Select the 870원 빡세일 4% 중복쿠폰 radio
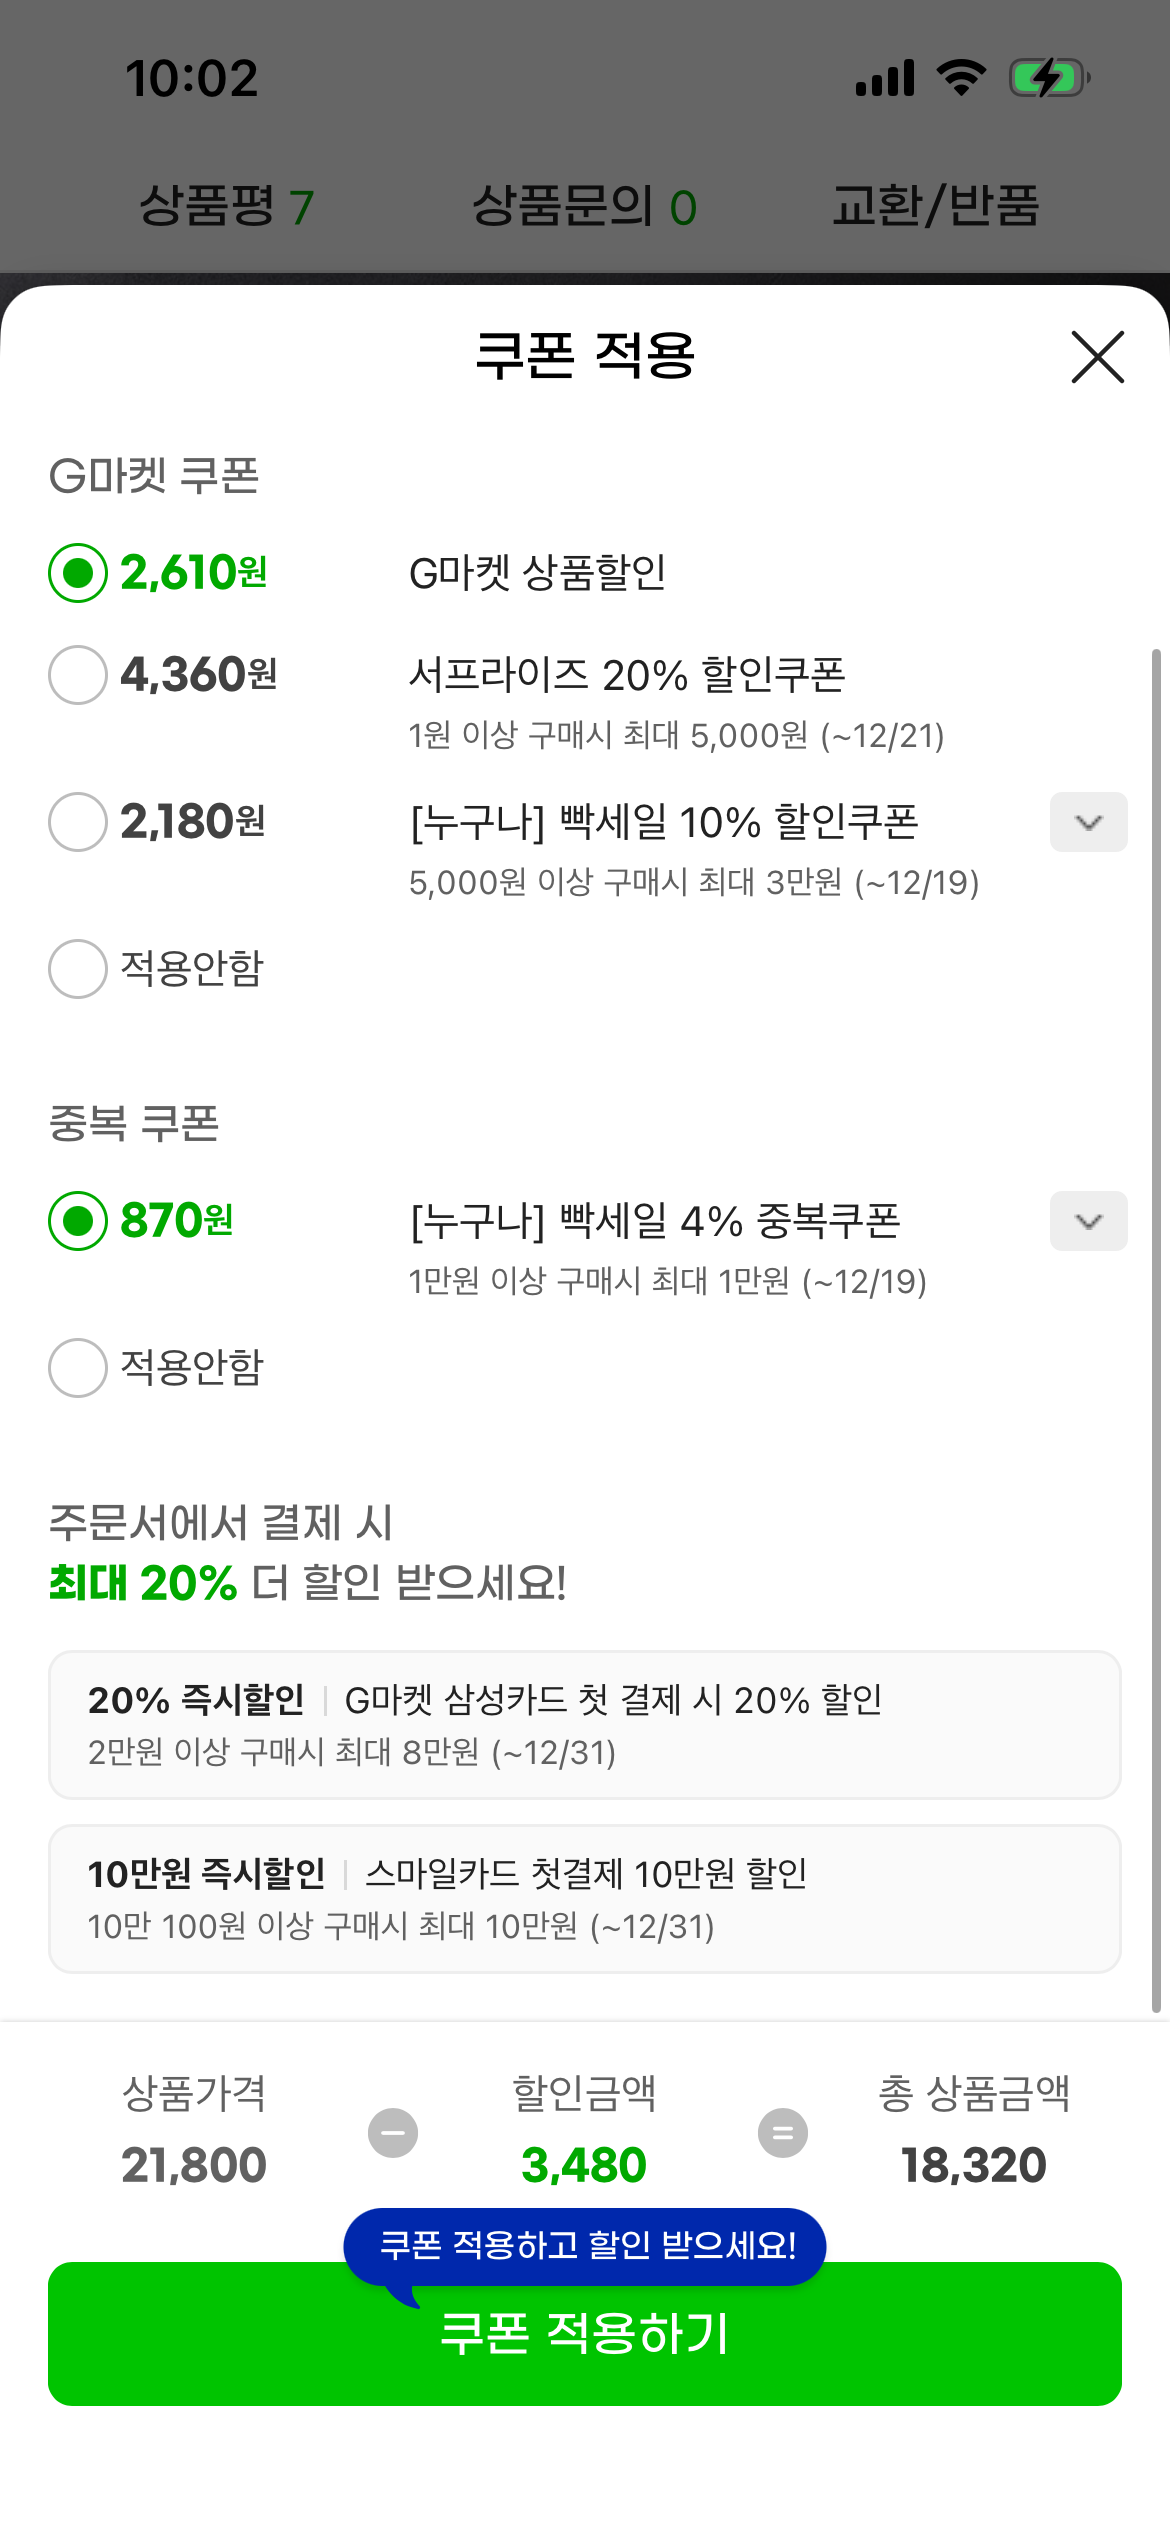 click(x=78, y=1221)
